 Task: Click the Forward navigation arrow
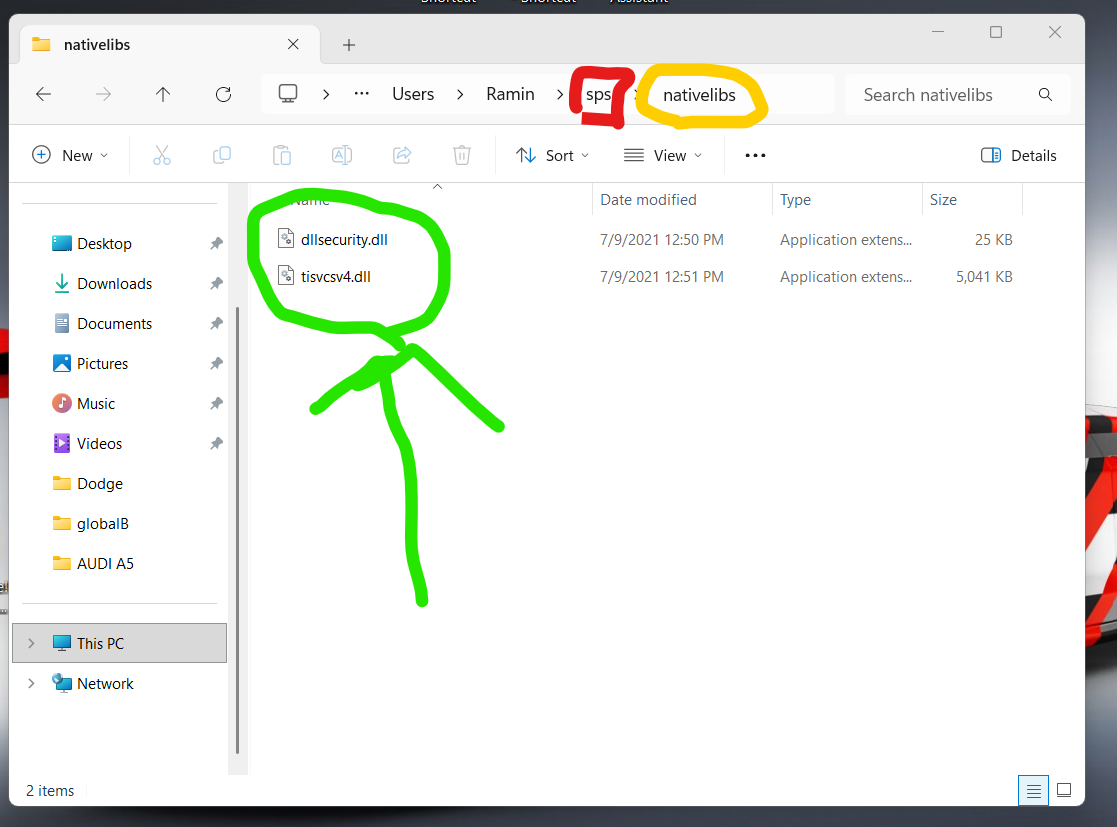(x=103, y=94)
